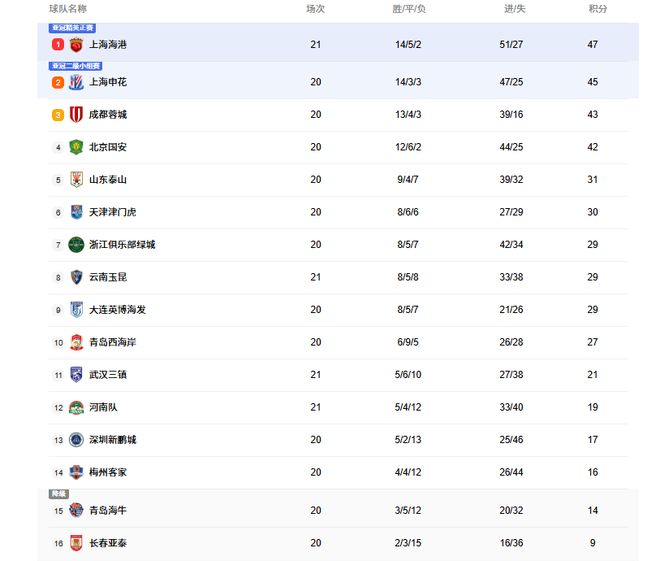660x561 pixels.
Task: Click the 深圳新鹏城 circular blue crest
Action: [x=76, y=440]
